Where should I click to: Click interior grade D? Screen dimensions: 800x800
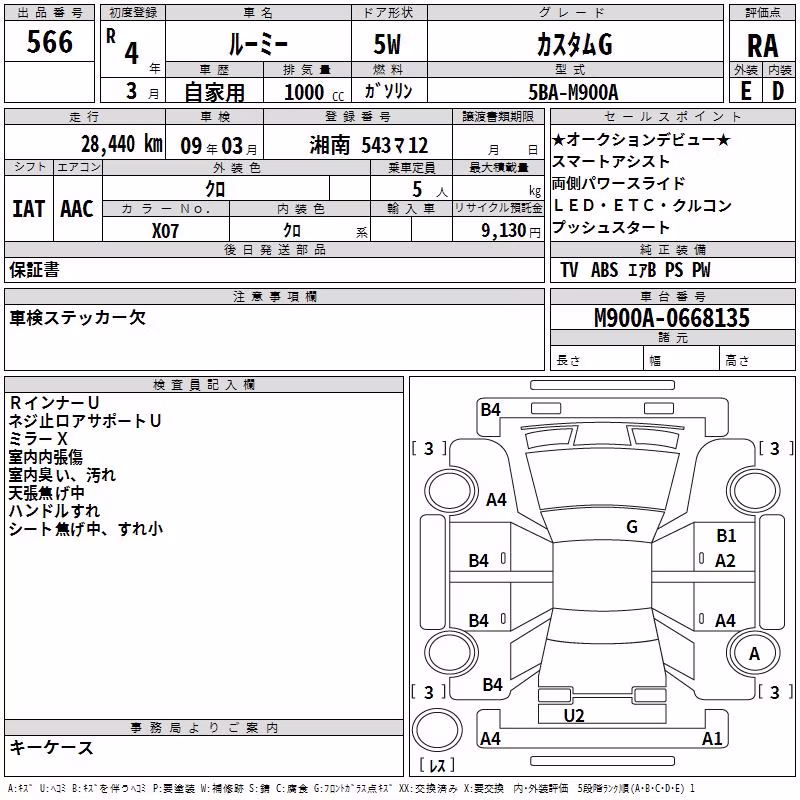(x=778, y=91)
